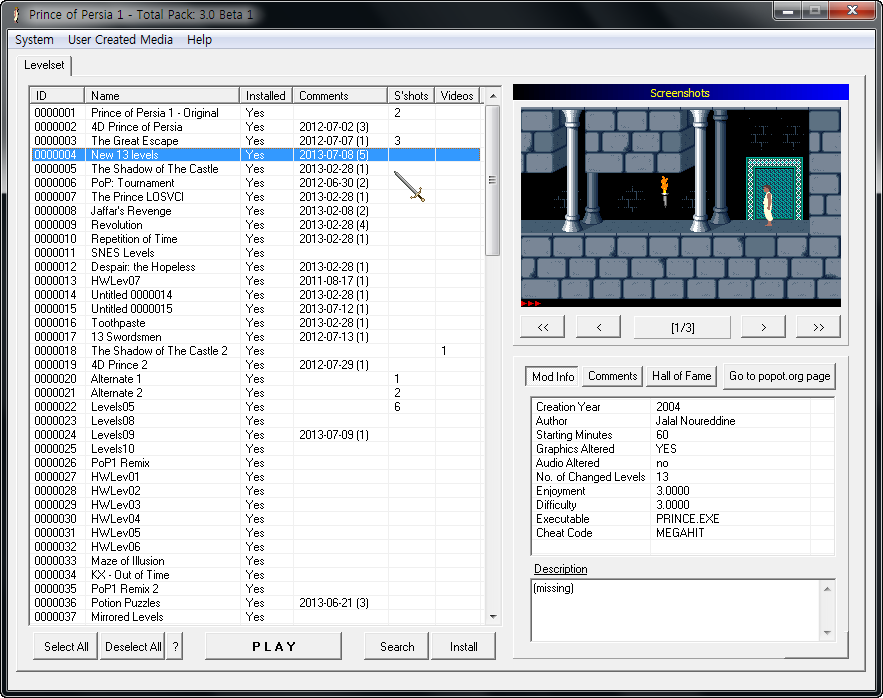Select the '4D Prince 2' levelset
Viewport: 883px width, 698px height.
(256, 365)
